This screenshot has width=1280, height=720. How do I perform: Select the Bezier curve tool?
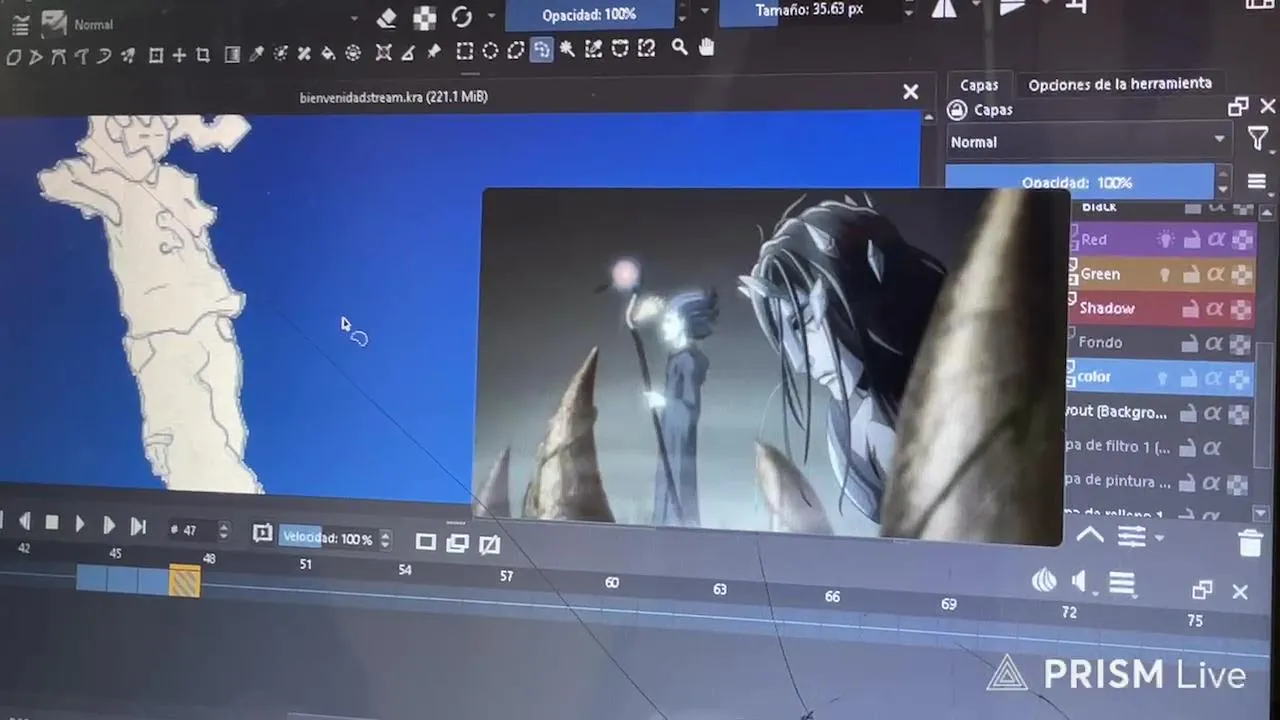(x=58, y=56)
